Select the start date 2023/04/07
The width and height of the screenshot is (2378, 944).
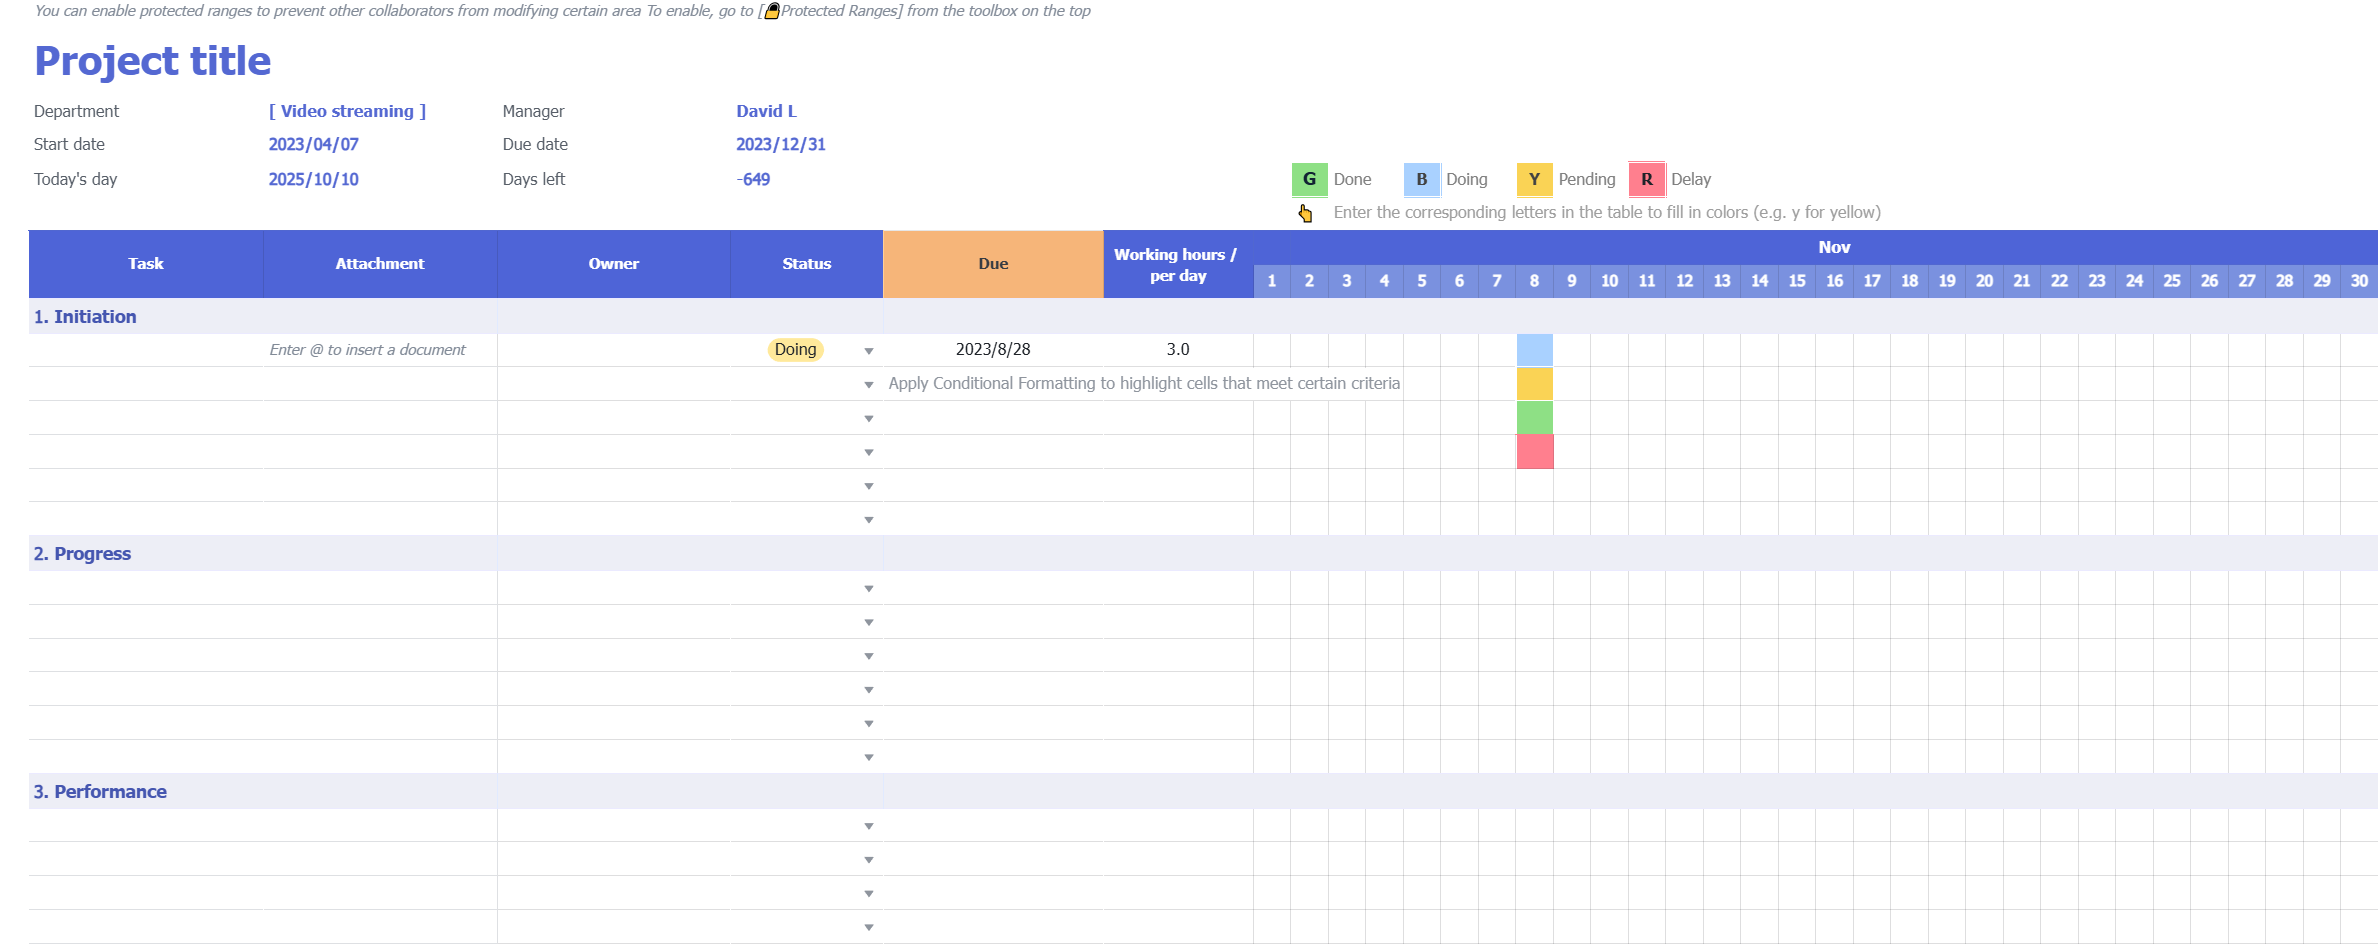(x=313, y=144)
